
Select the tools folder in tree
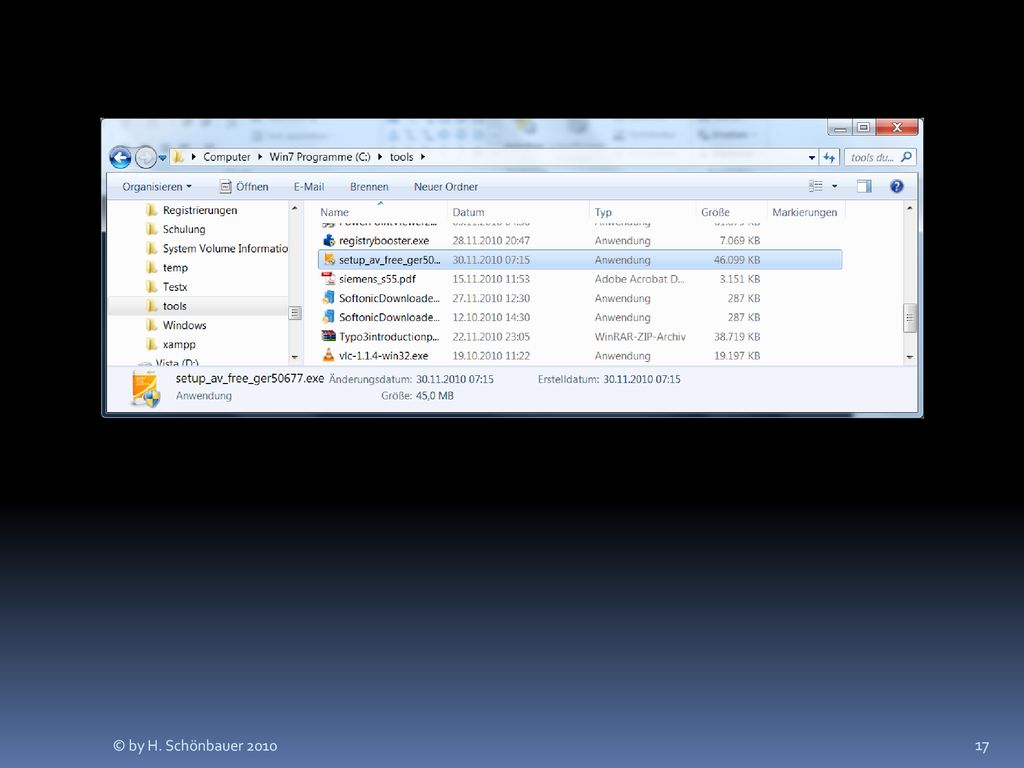click(x=174, y=306)
